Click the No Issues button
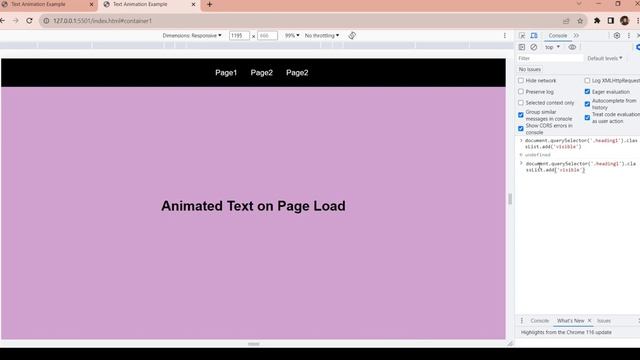 [530, 69]
